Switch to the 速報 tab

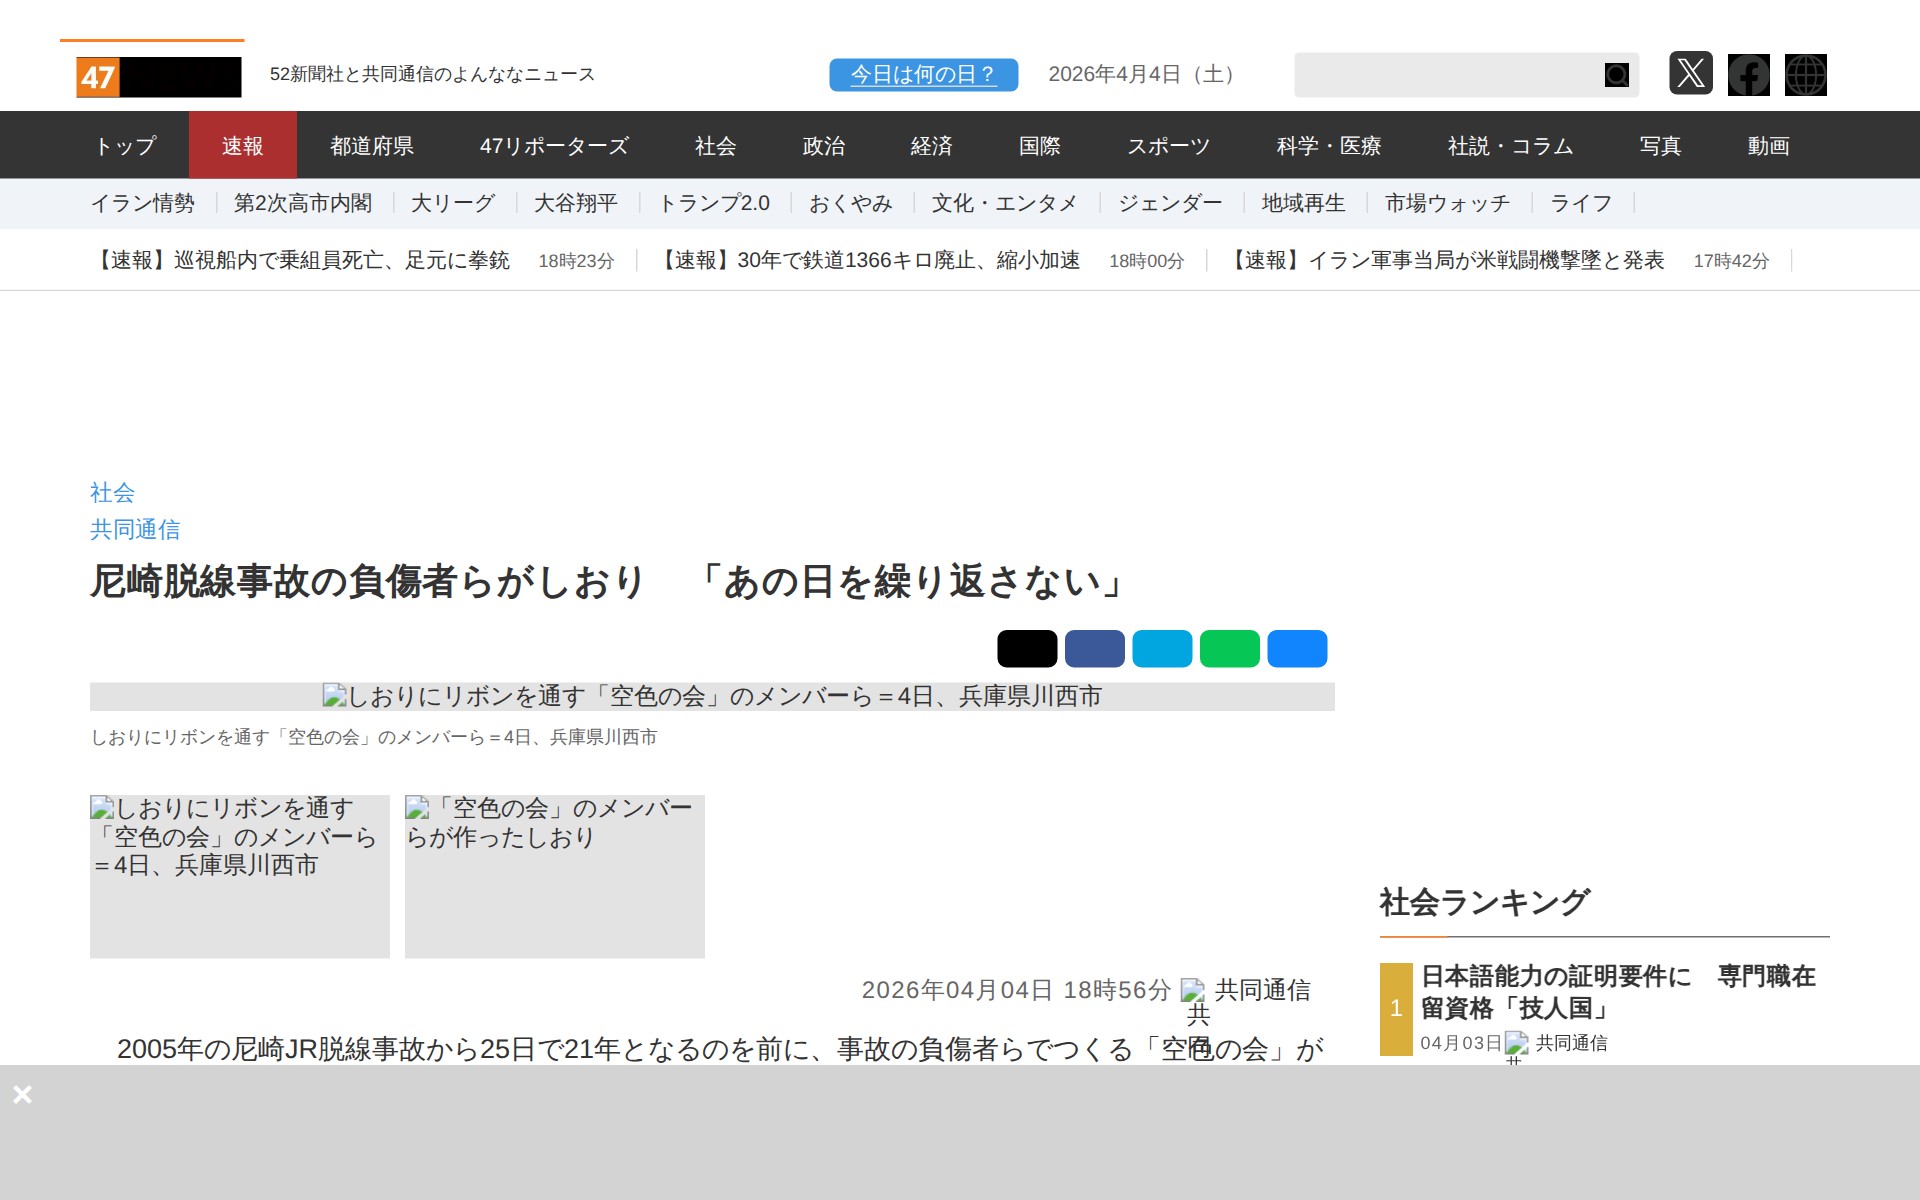pyautogui.click(x=243, y=145)
